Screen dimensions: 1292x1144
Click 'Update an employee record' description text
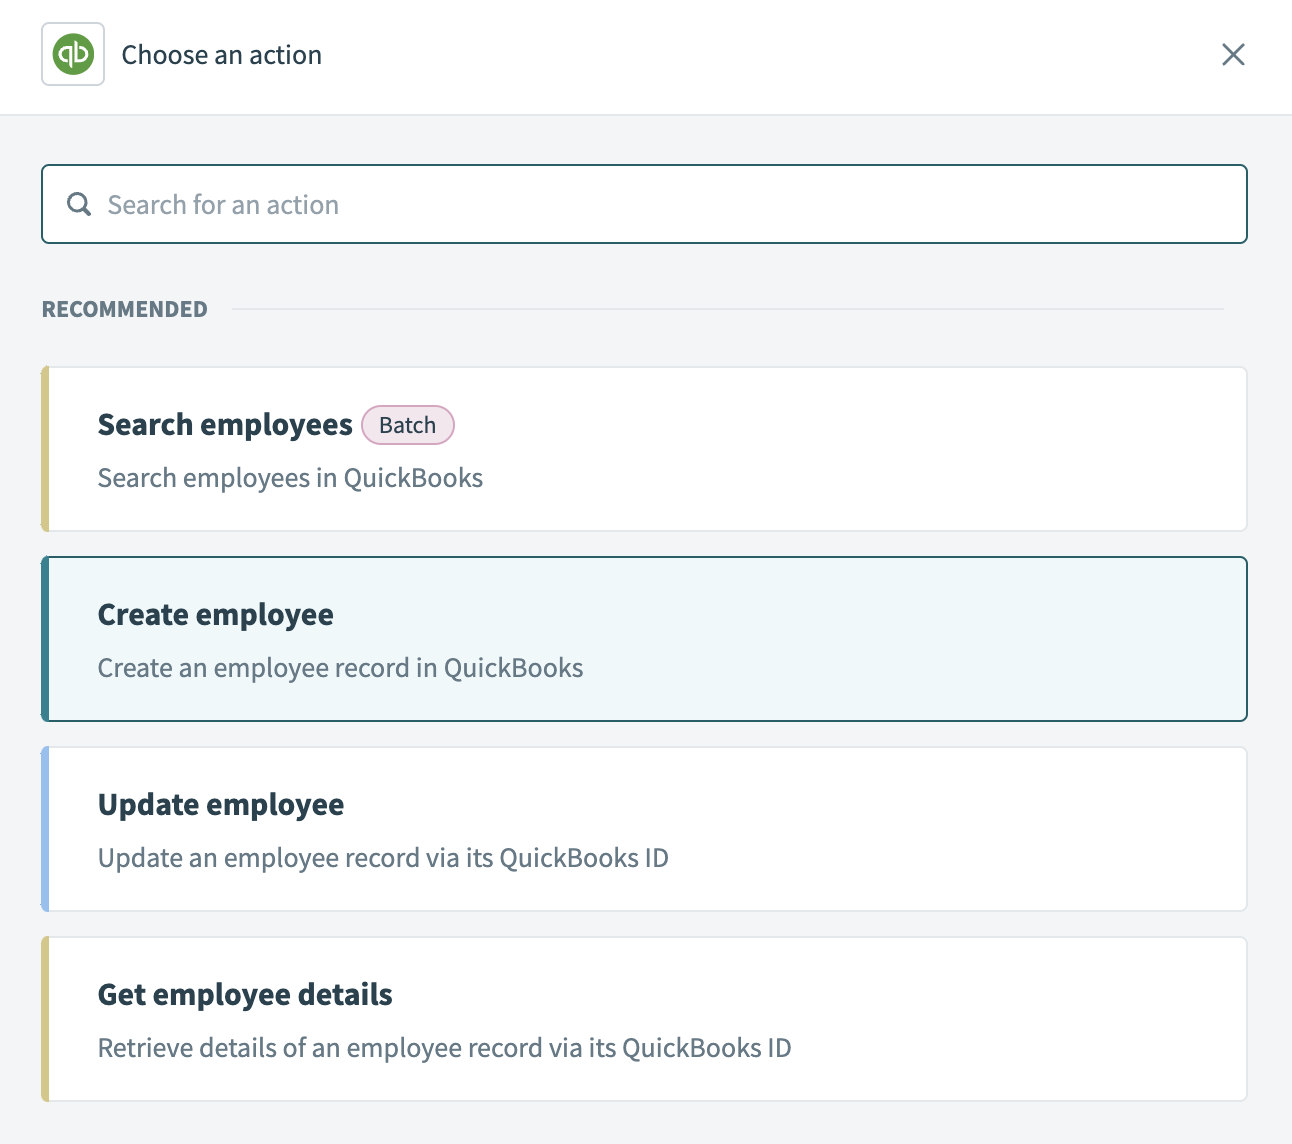click(x=383, y=858)
